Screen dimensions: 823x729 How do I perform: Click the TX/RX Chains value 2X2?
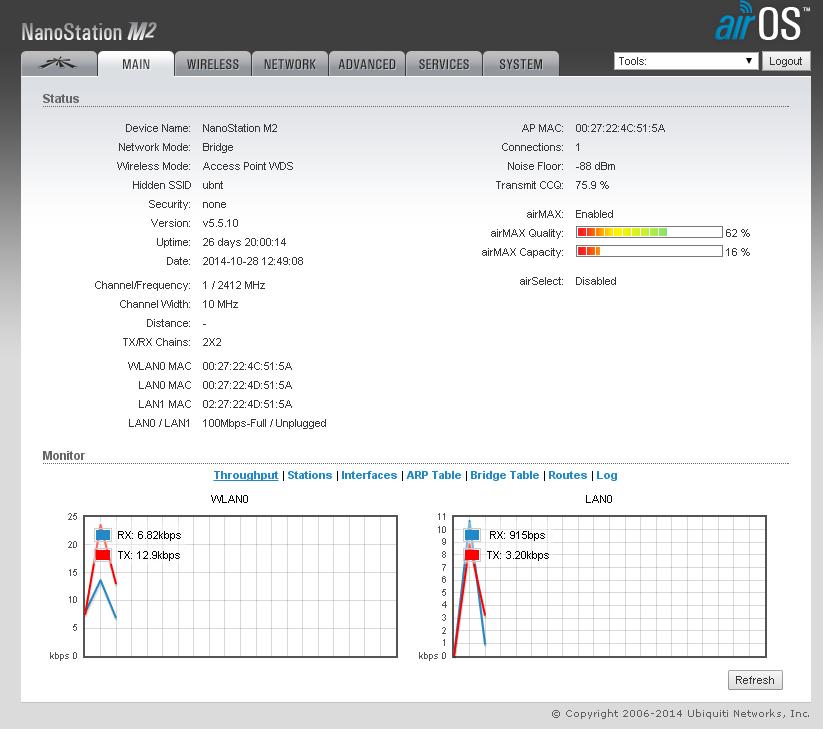[212, 342]
